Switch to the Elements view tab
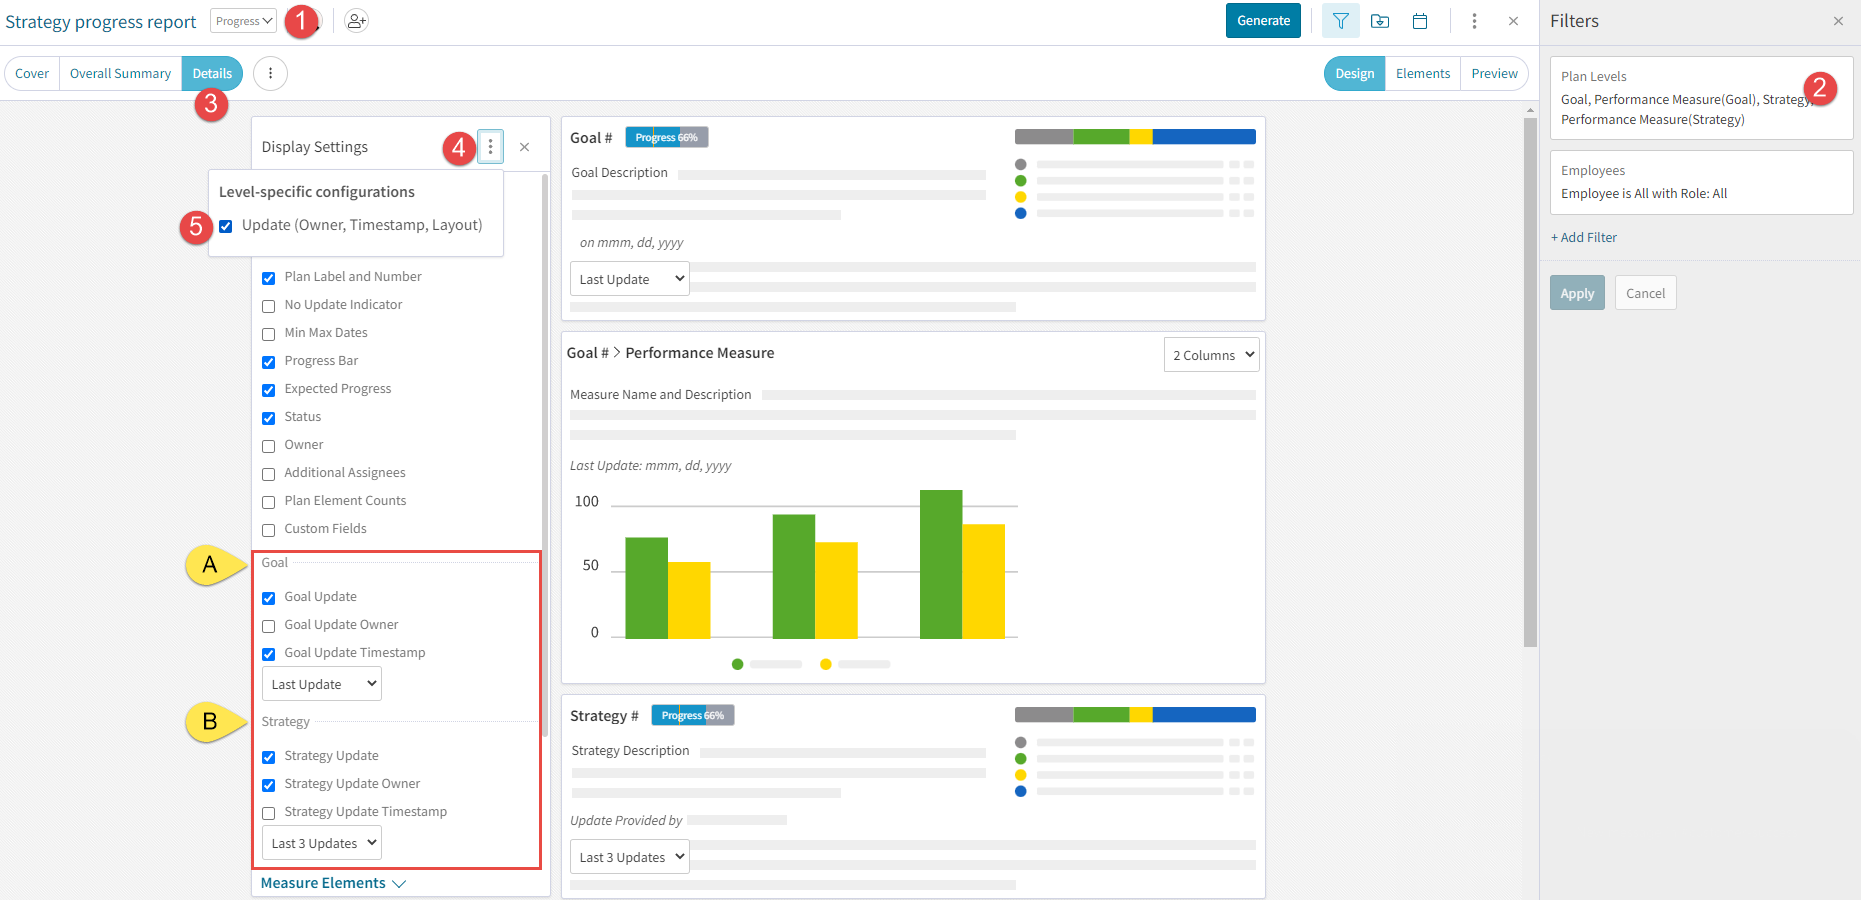 pos(1422,72)
